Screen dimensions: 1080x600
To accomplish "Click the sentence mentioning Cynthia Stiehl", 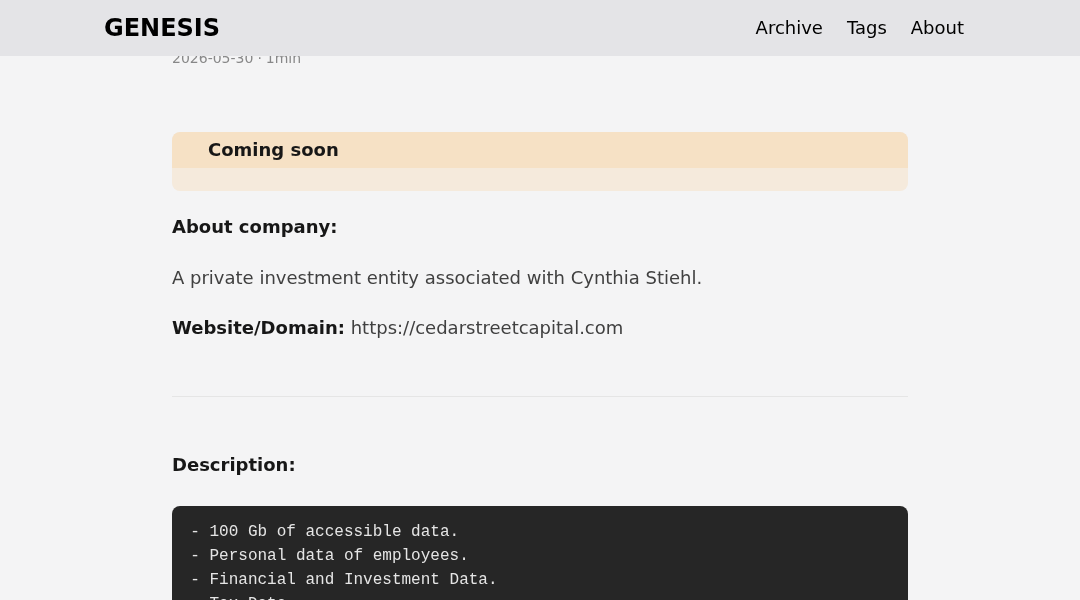I will pyautogui.click(x=437, y=278).
